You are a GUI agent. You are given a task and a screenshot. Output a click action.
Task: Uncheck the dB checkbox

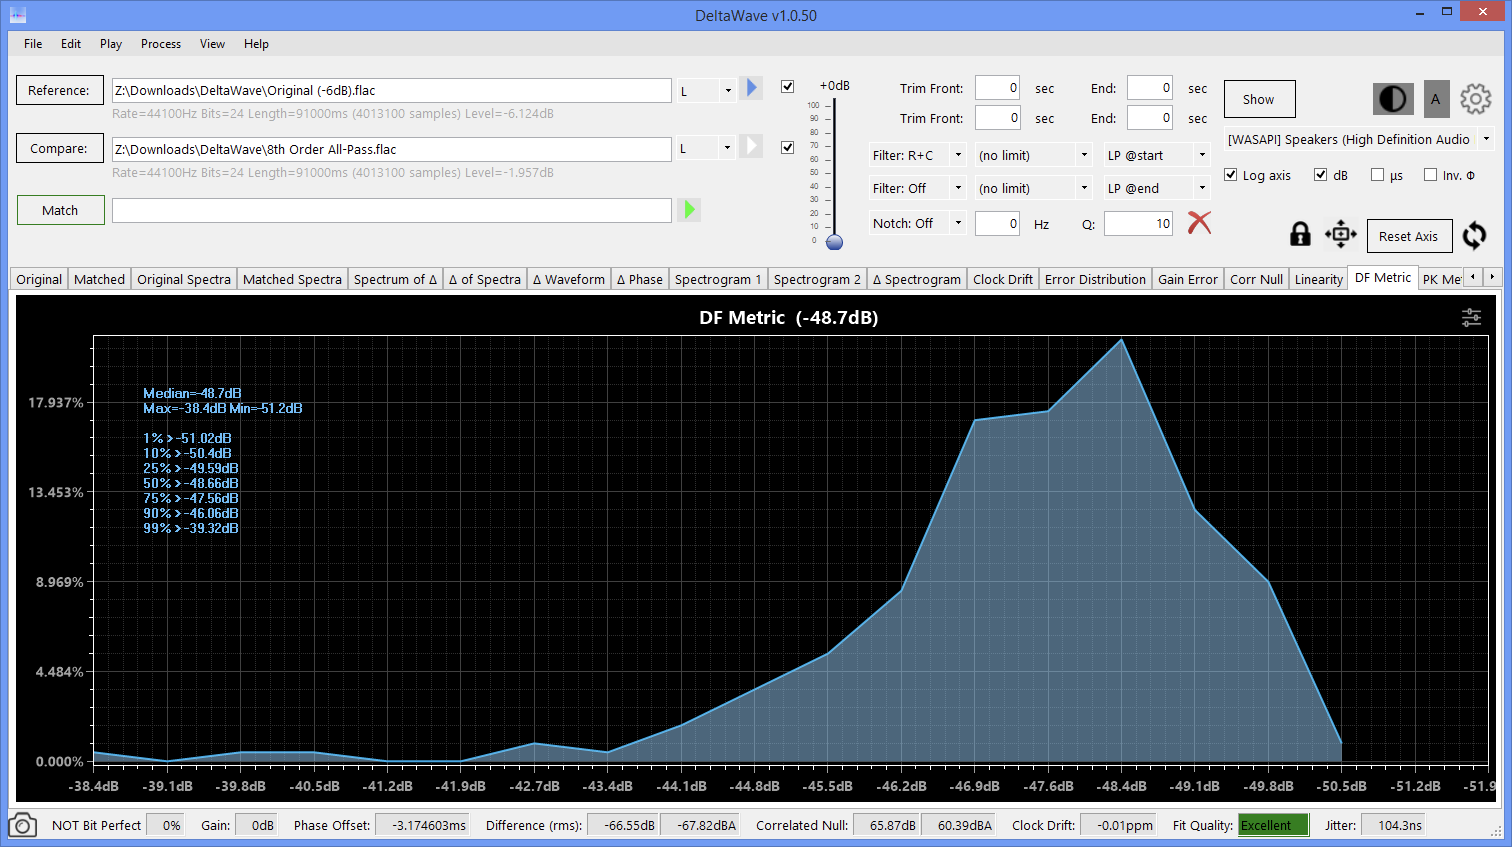tap(1321, 175)
